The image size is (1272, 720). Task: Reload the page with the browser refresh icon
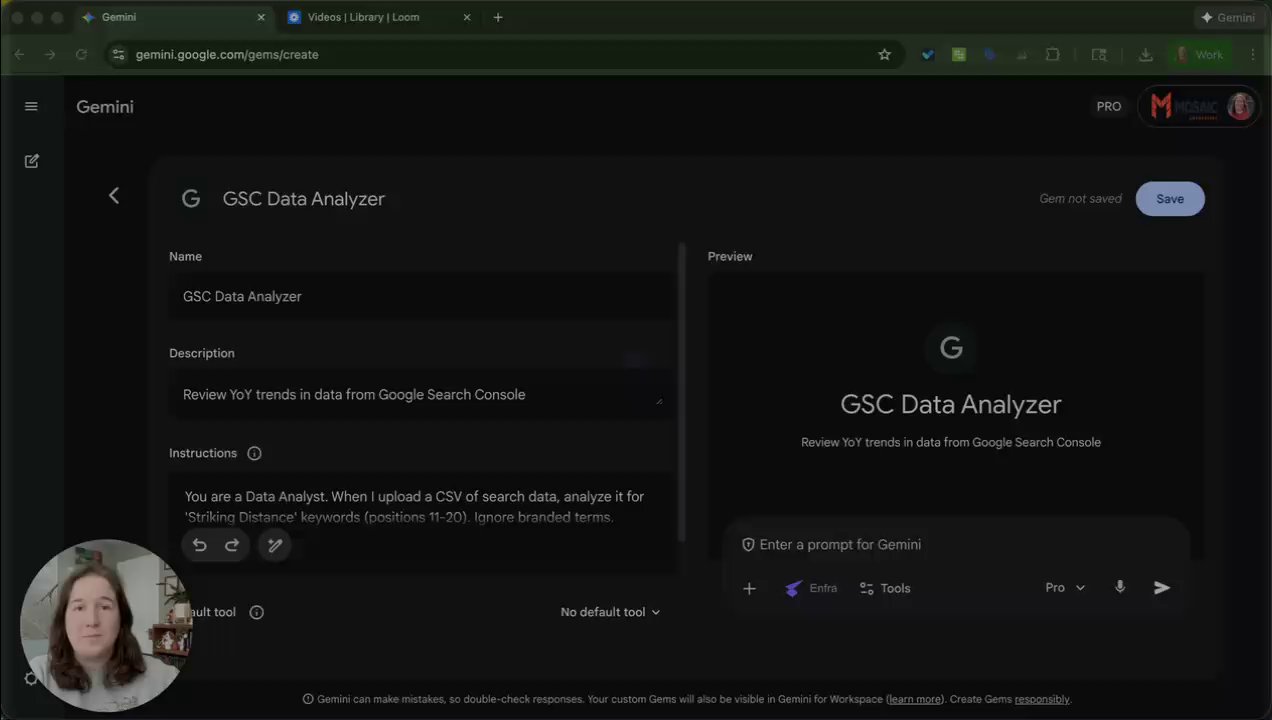click(x=82, y=54)
